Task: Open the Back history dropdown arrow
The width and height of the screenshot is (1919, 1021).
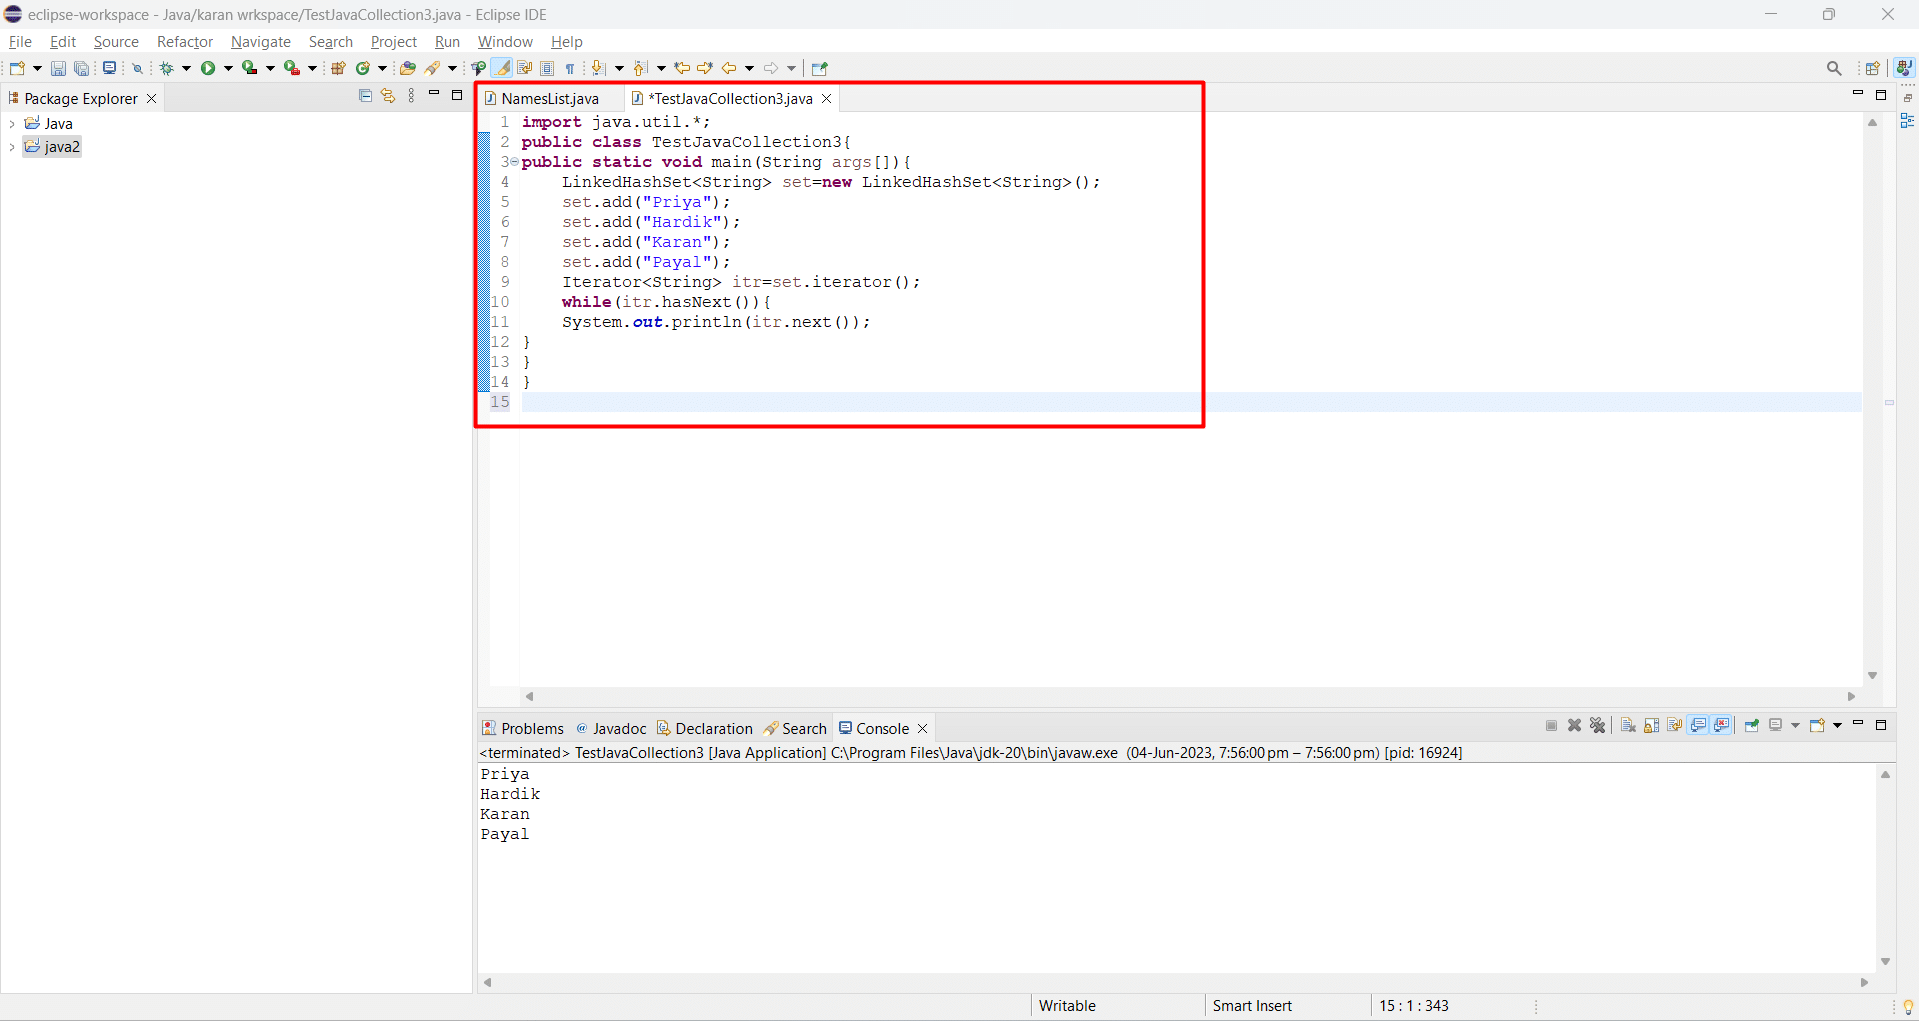Action: (749, 68)
